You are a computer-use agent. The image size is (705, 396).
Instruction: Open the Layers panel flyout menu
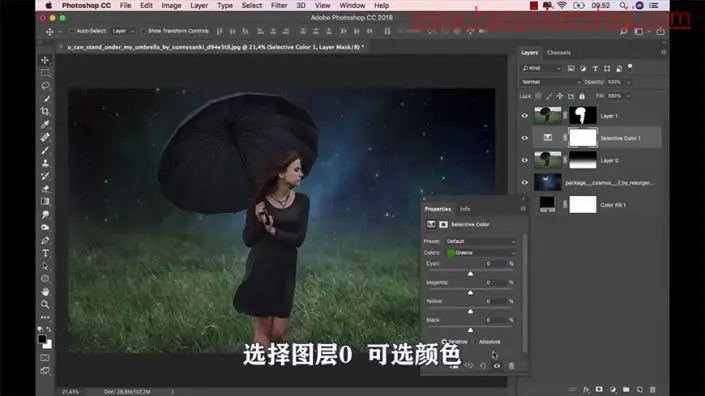tap(663, 52)
